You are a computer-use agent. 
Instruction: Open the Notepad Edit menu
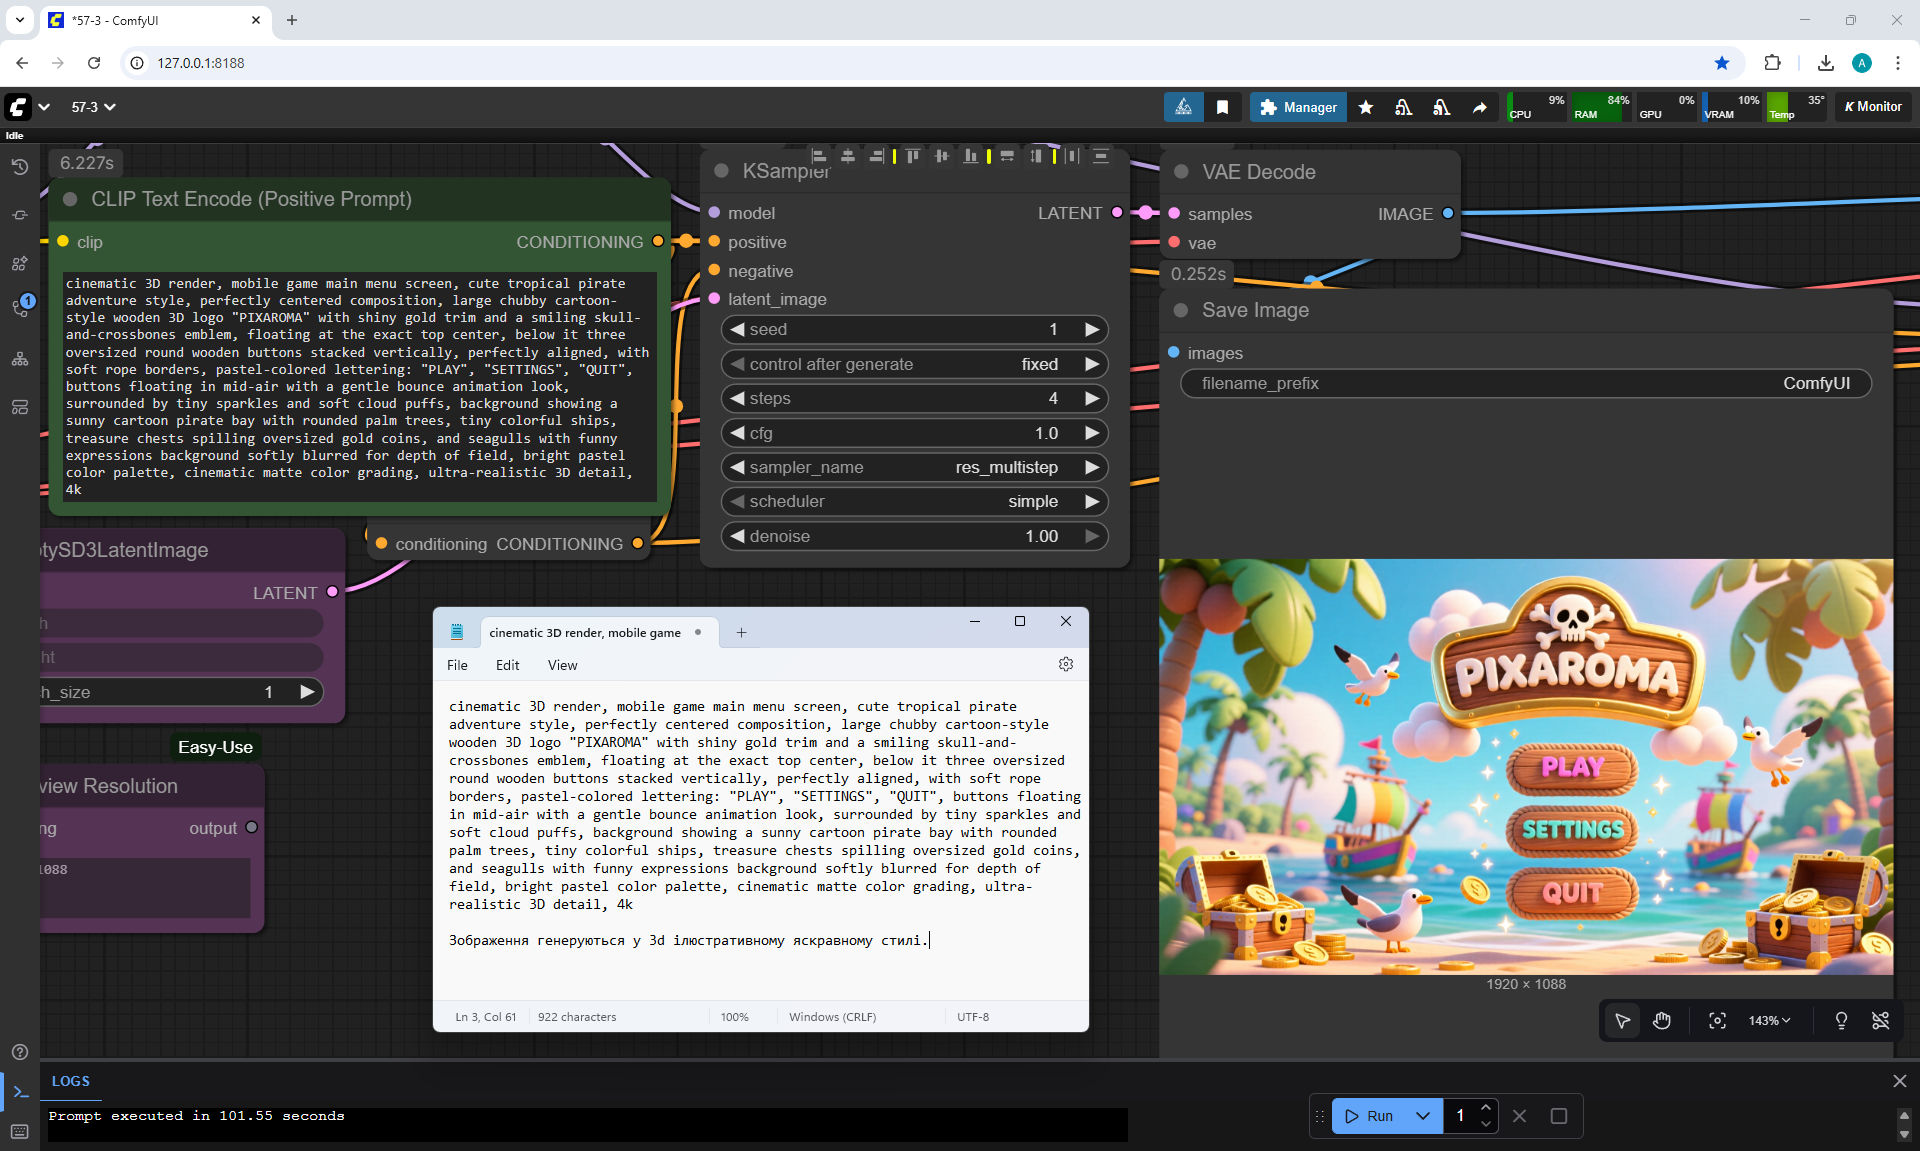pos(507,665)
